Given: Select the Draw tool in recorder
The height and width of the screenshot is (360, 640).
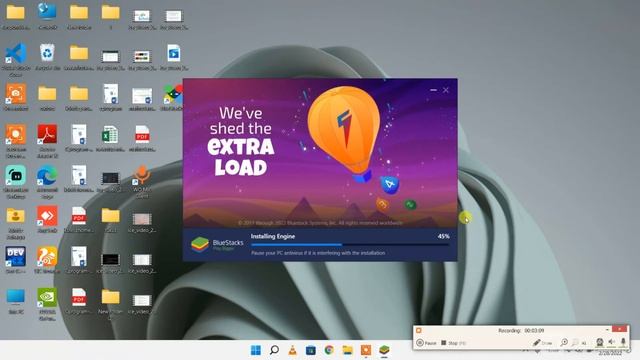Looking at the screenshot, I should pyautogui.click(x=542, y=343).
